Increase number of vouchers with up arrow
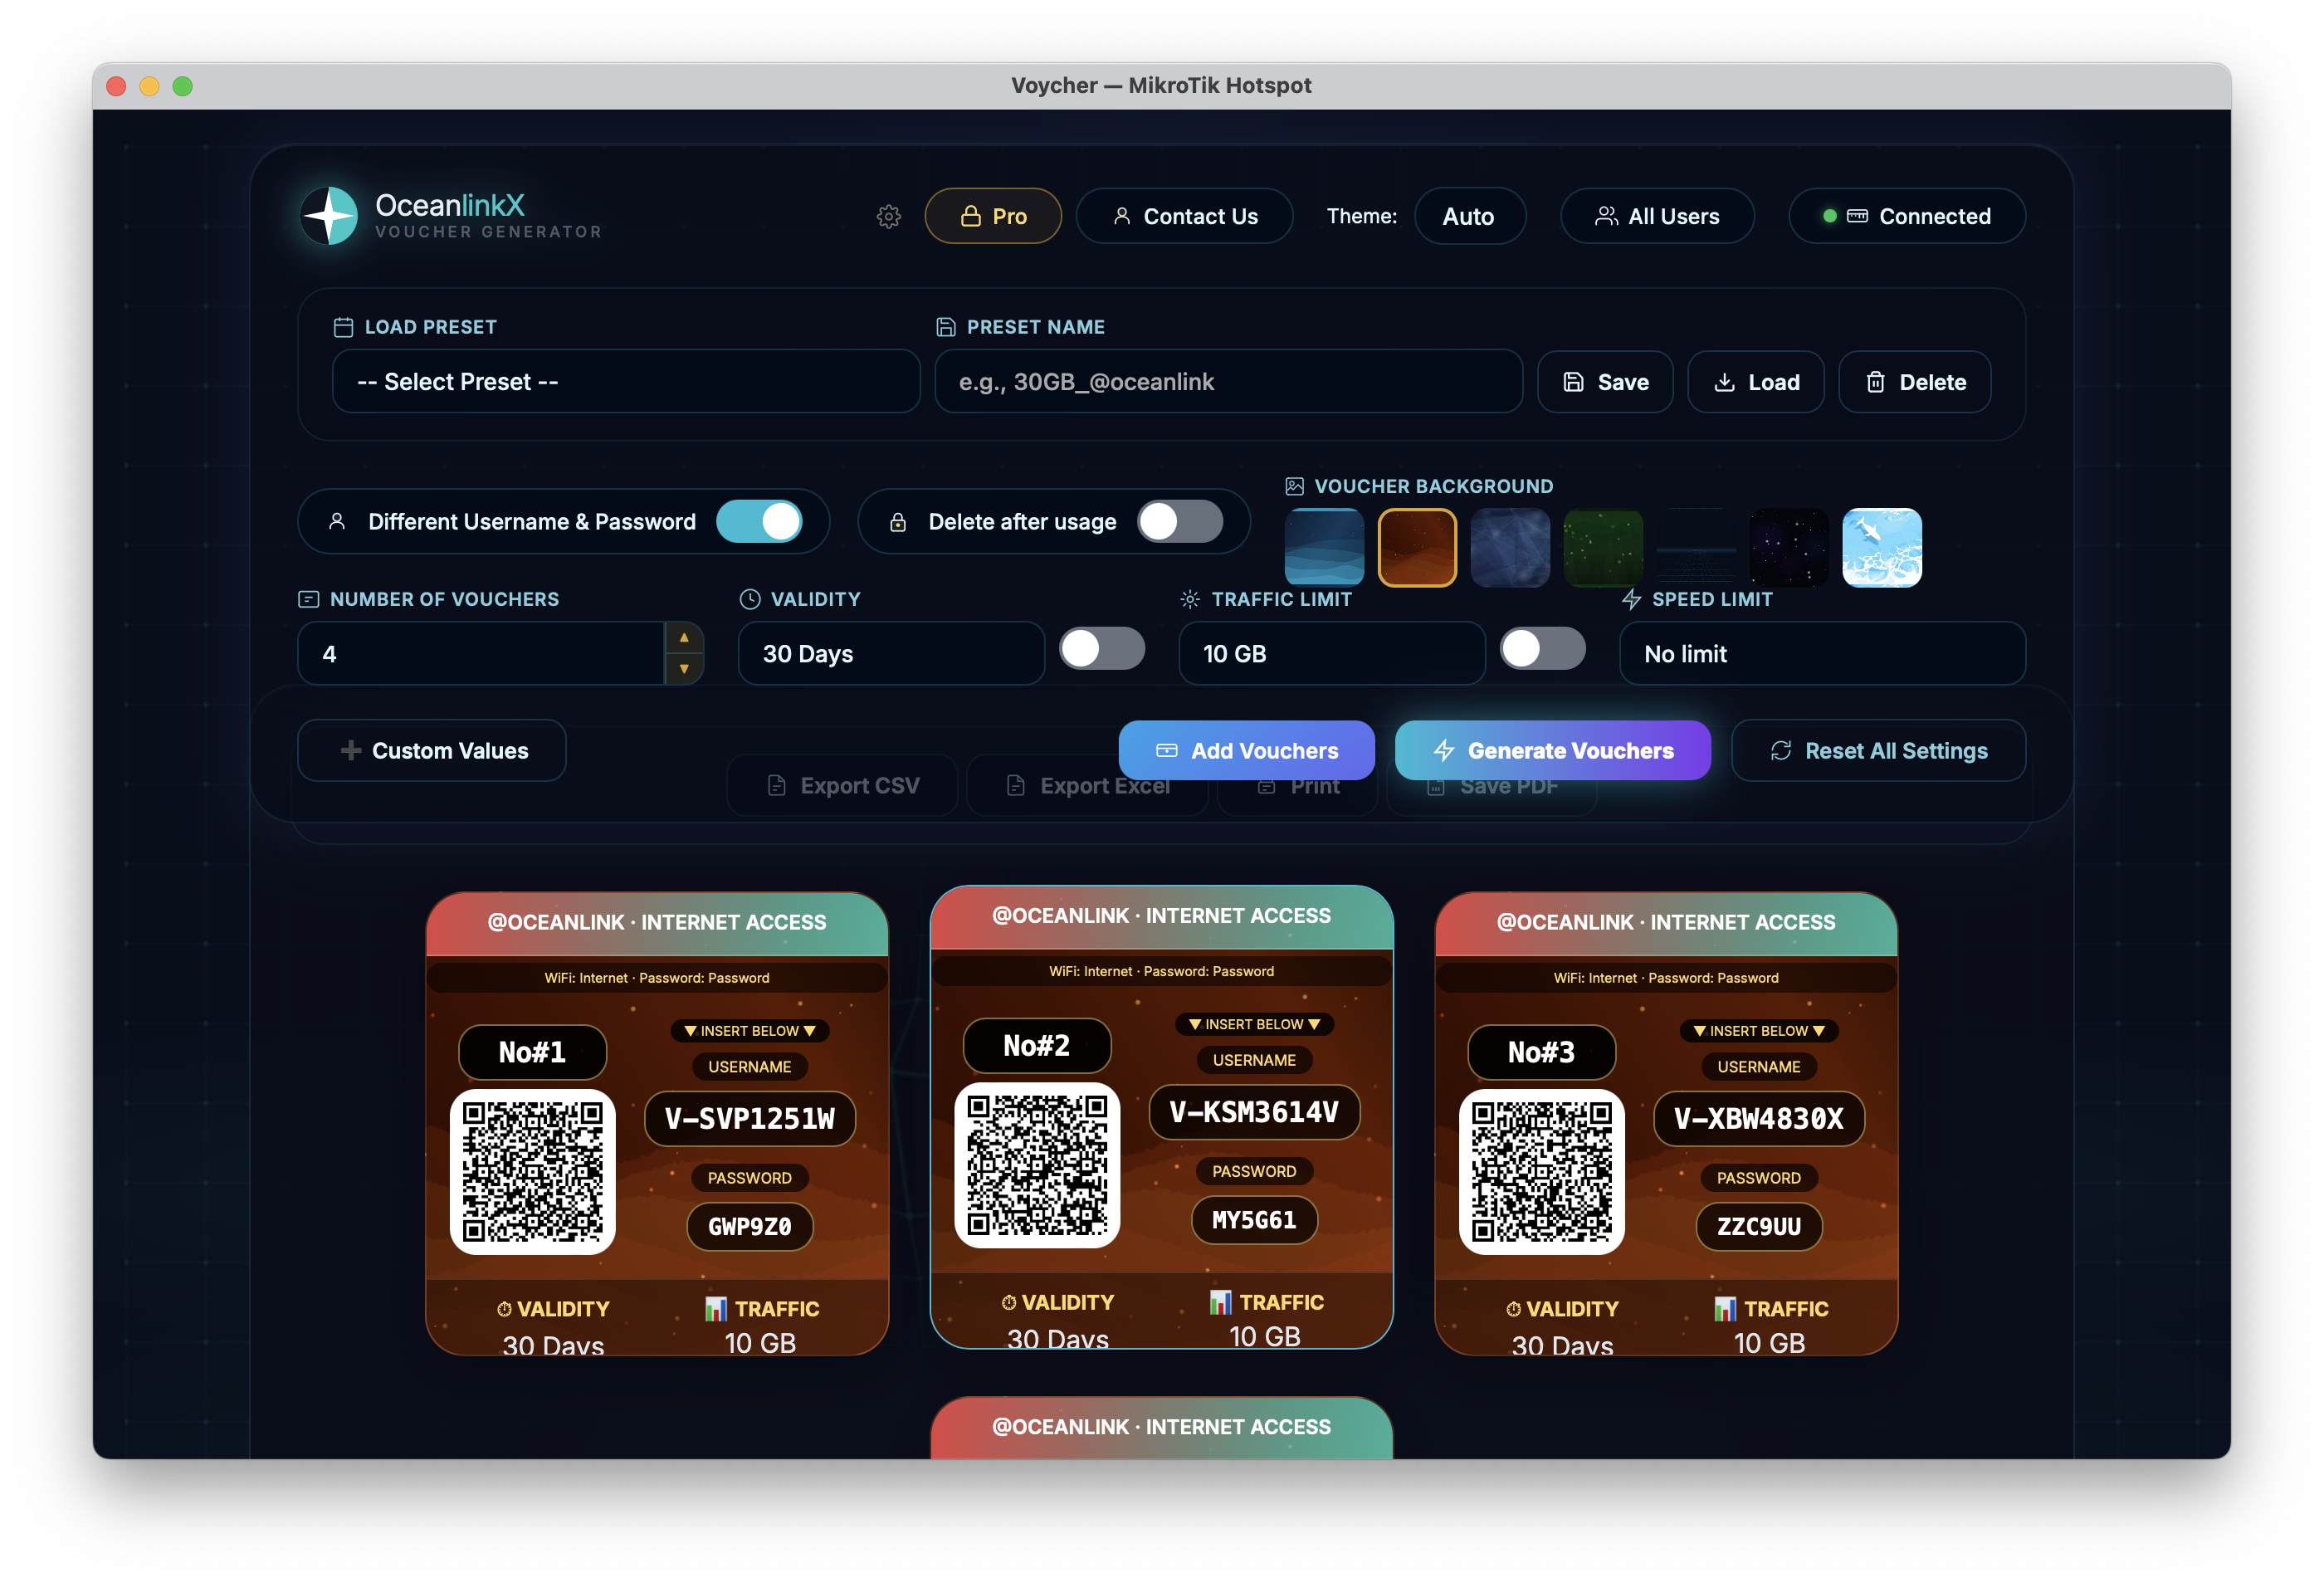The image size is (2324, 1582). [684, 638]
